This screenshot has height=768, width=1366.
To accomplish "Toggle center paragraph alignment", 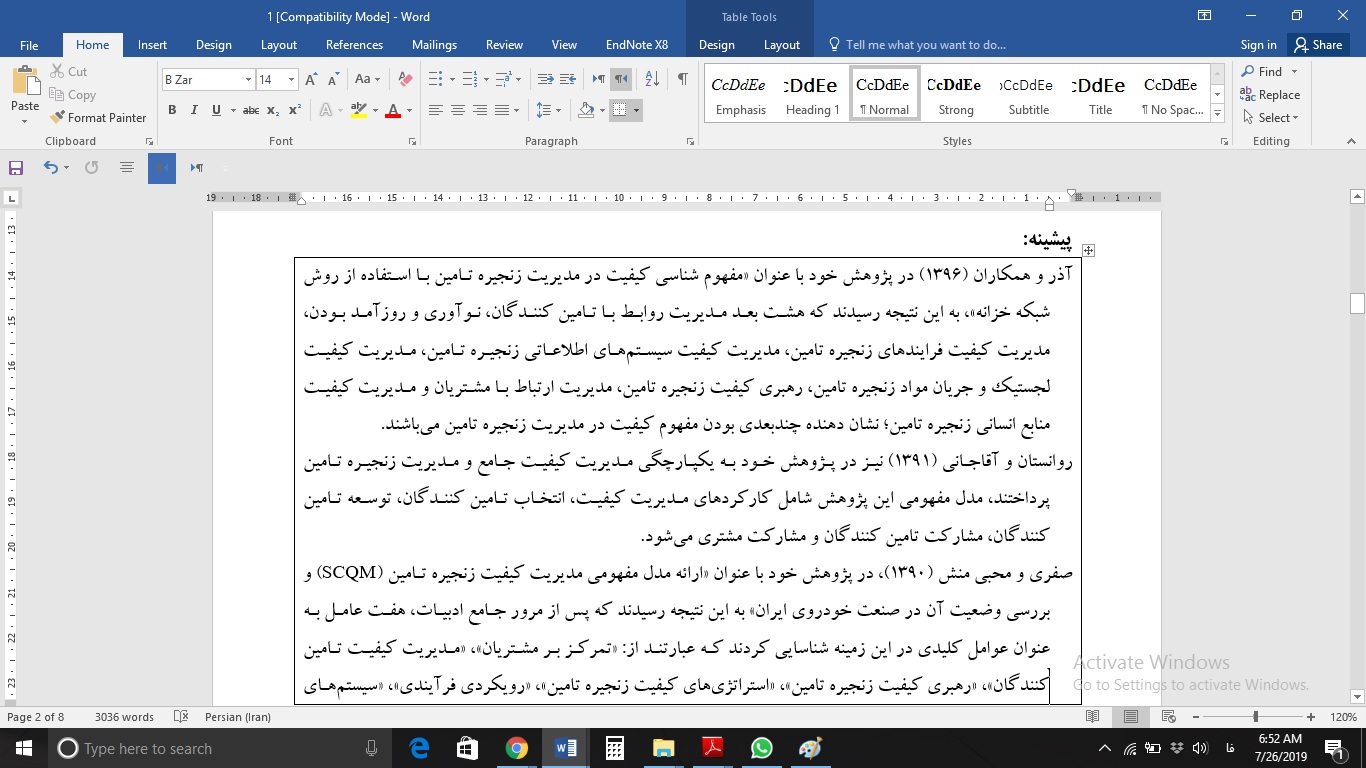I will (x=458, y=110).
